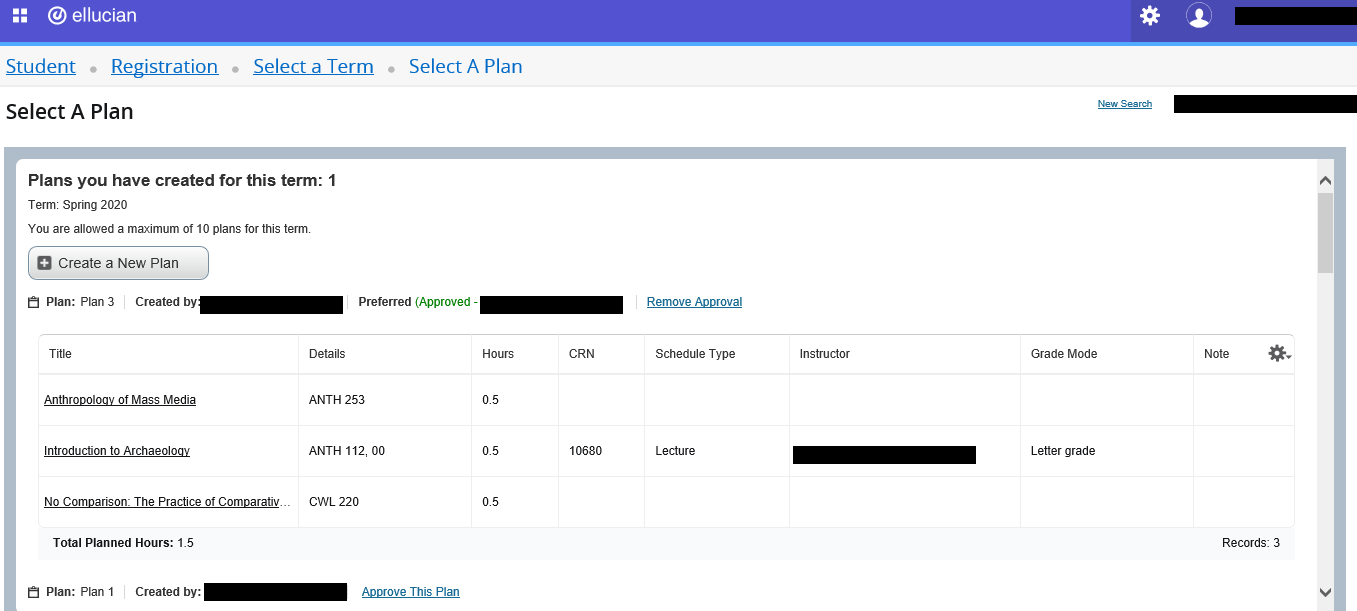Click the plus icon on Create a New Plan

pyautogui.click(x=44, y=263)
